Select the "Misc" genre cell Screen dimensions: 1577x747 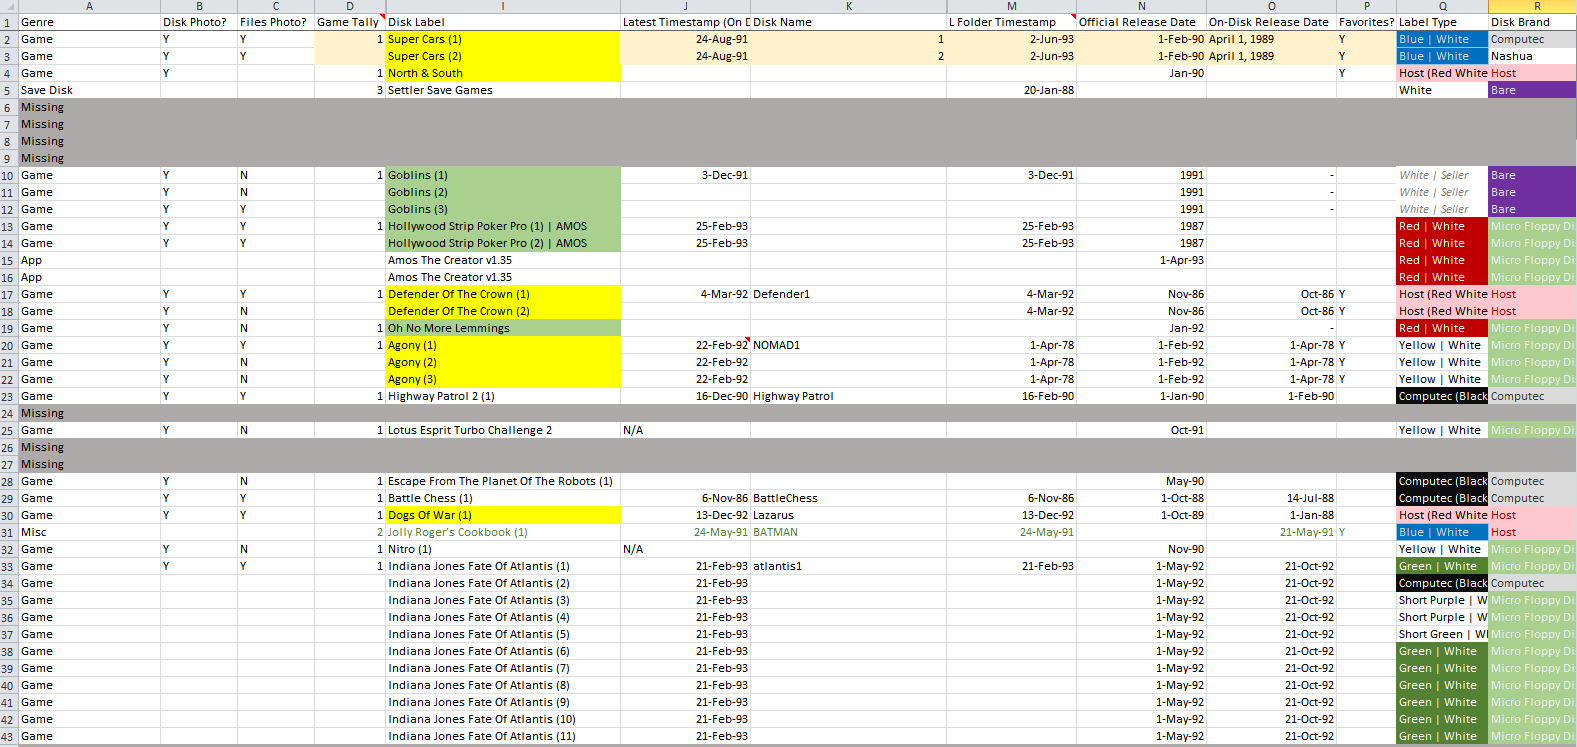coord(88,532)
